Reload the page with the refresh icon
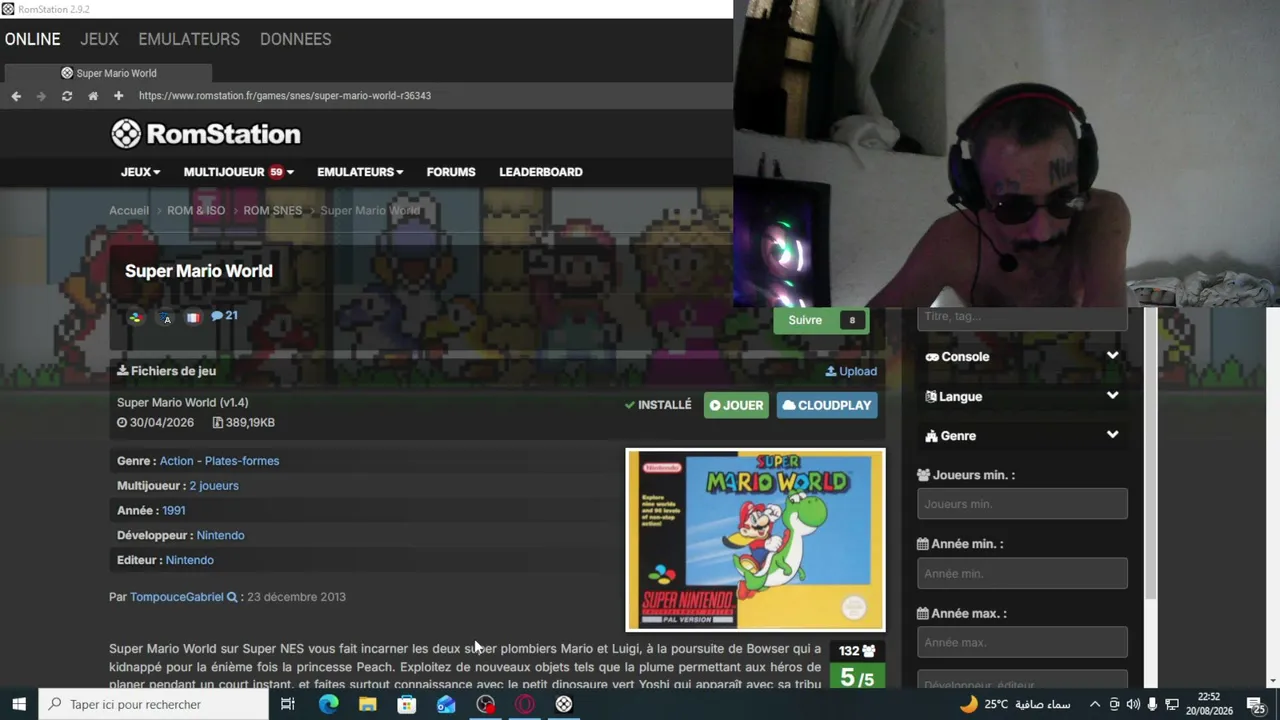Image resolution: width=1280 pixels, height=720 pixels. pyautogui.click(x=67, y=96)
